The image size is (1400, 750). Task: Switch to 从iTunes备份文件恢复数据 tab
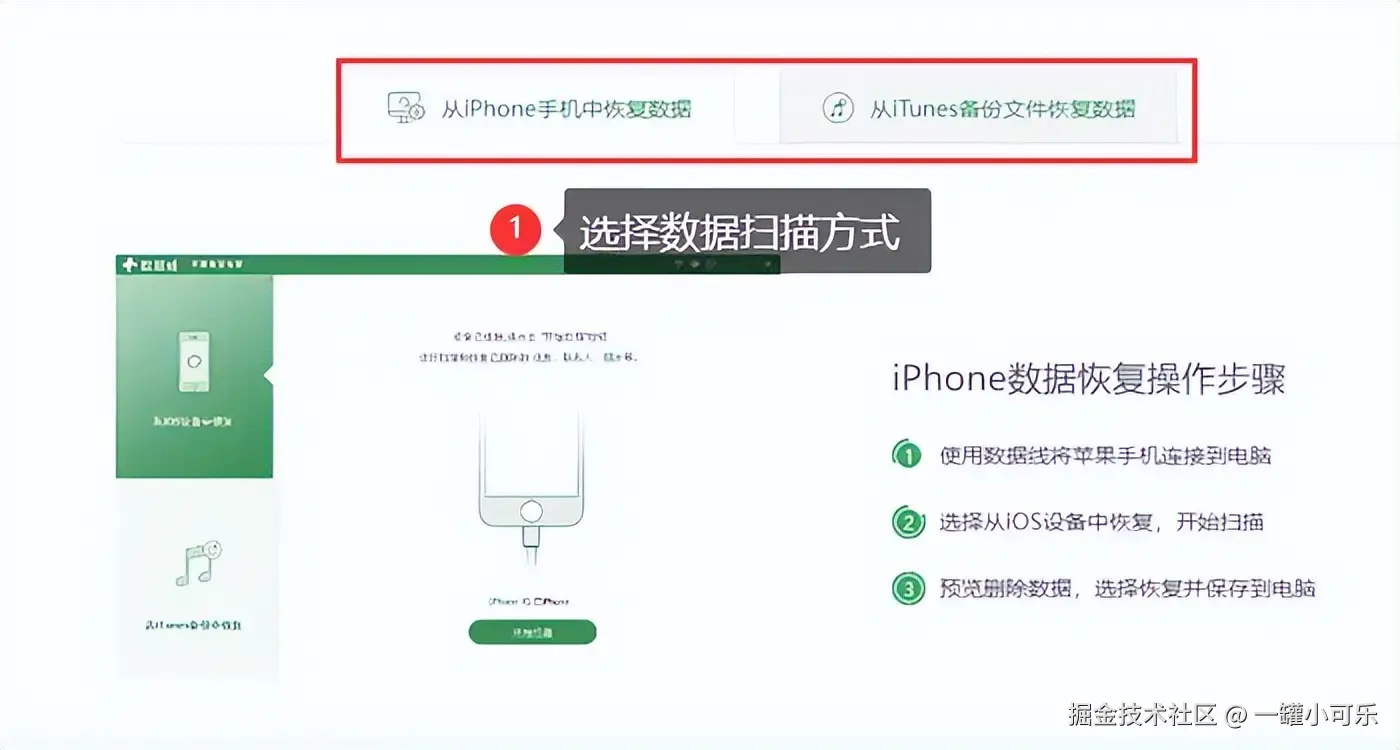978,107
